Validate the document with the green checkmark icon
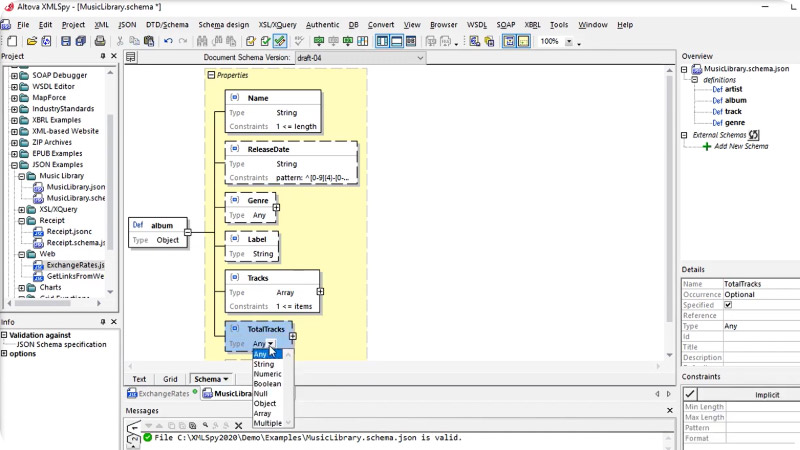 click(265, 41)
